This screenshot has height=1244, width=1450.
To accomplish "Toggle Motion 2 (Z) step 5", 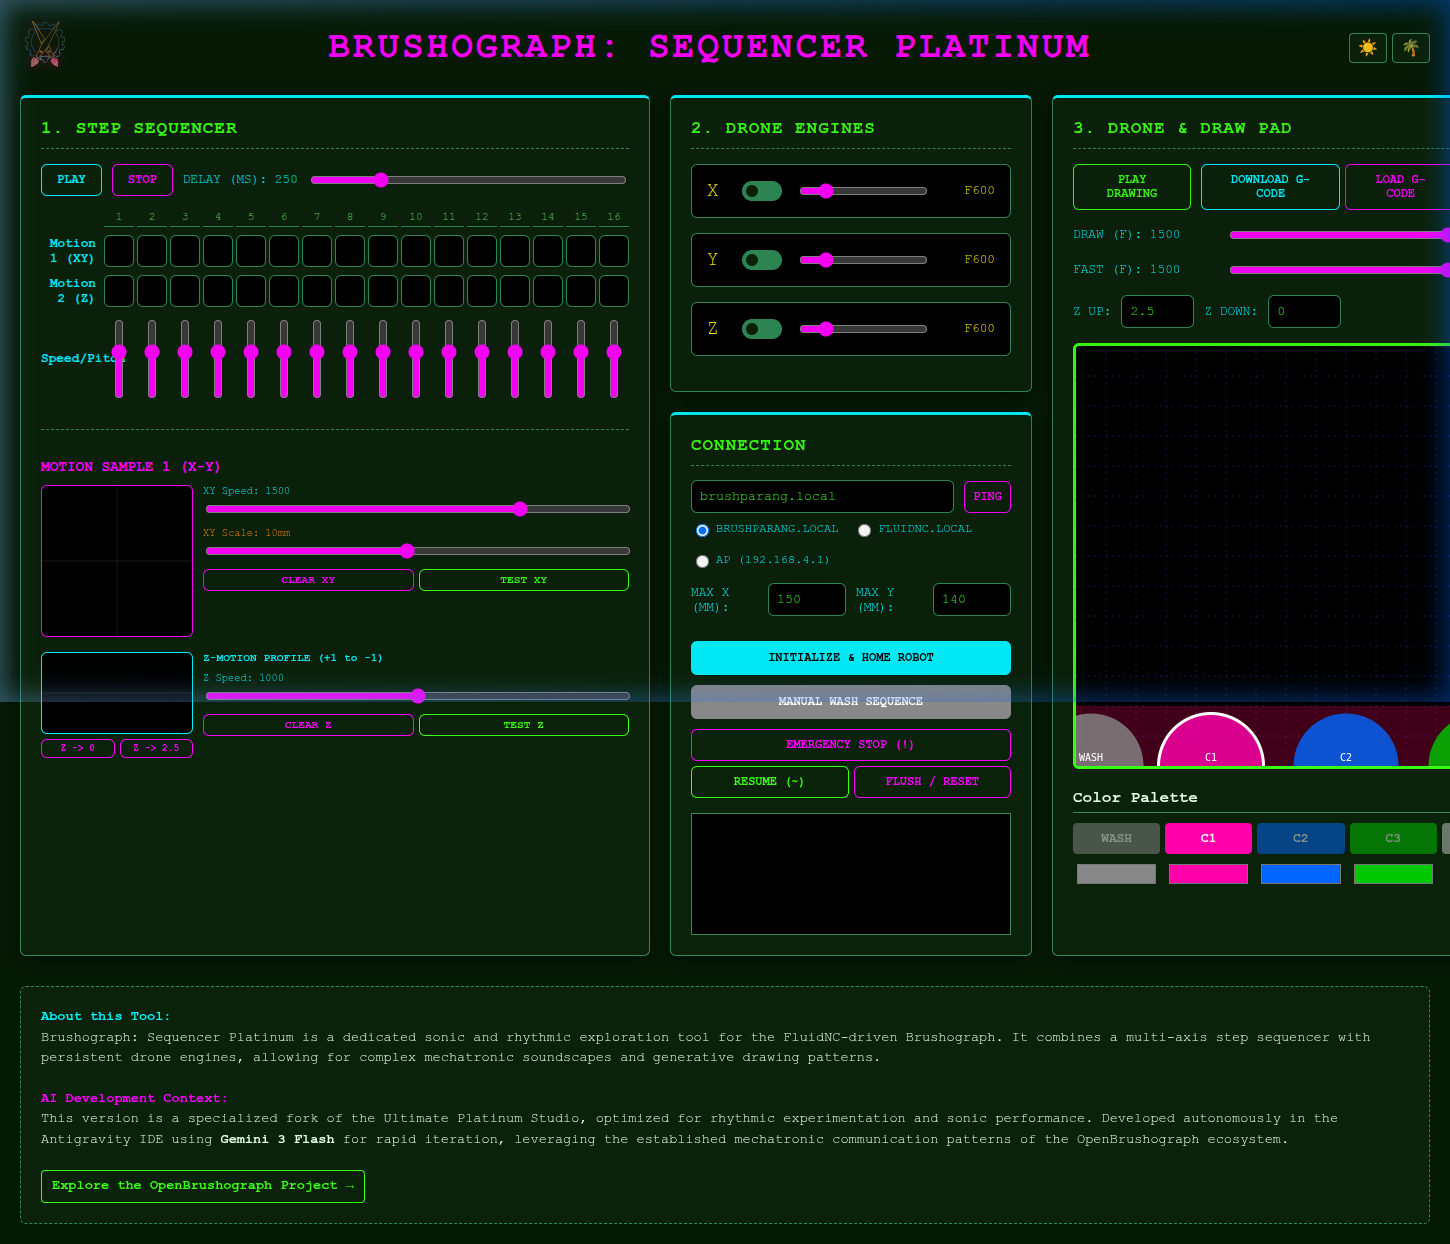I will click(x=251, y=291).
